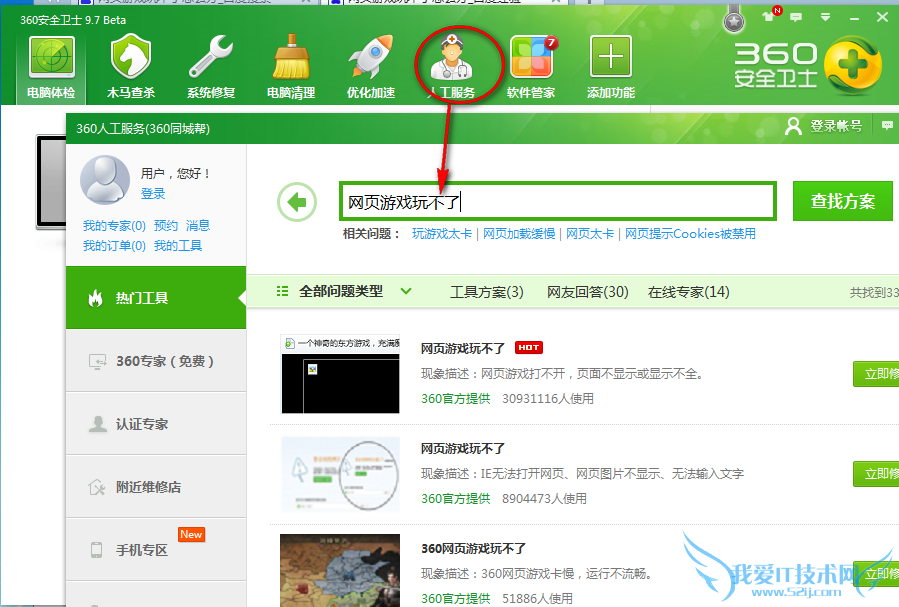
Task: Click 登录帐号 person icon
Action: coord(793,126)
